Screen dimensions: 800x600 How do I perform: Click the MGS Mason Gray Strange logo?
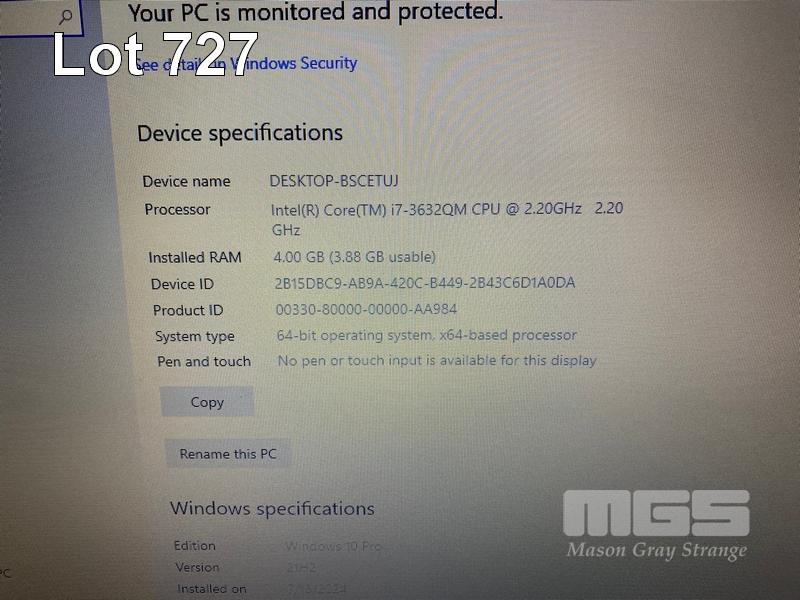657,526
